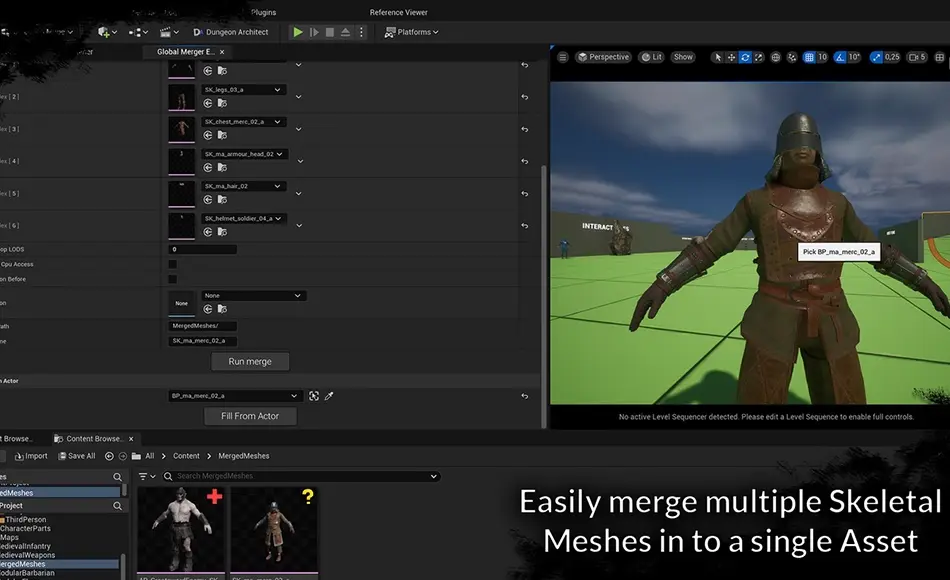Open the Platforms dropdown
Screen dimensions: 950x580
(x=411, y=32)
